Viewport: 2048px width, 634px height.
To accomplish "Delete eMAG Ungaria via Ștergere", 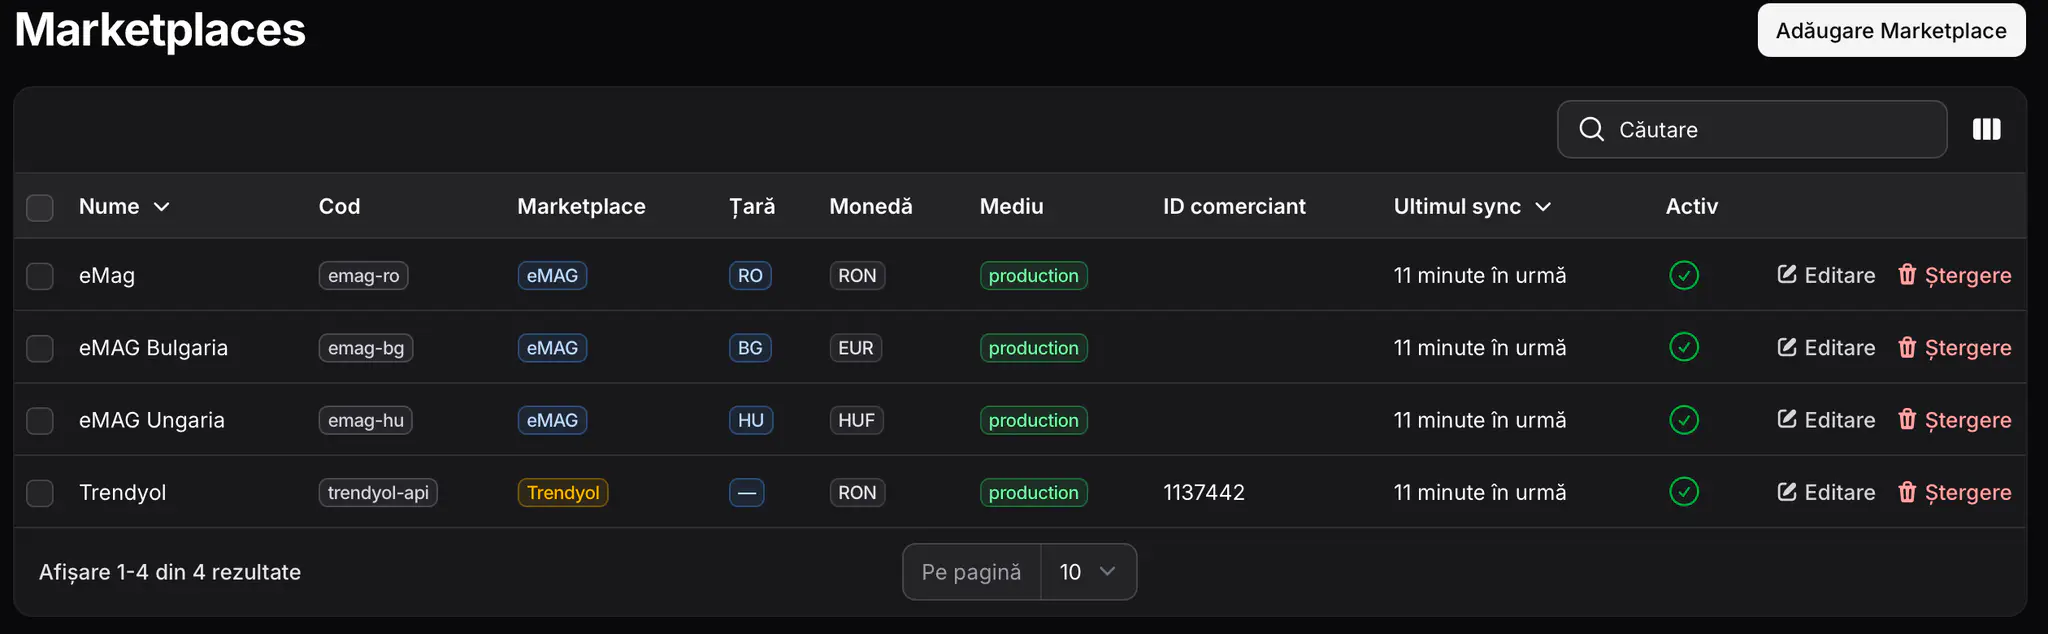I will (1954, 420).
